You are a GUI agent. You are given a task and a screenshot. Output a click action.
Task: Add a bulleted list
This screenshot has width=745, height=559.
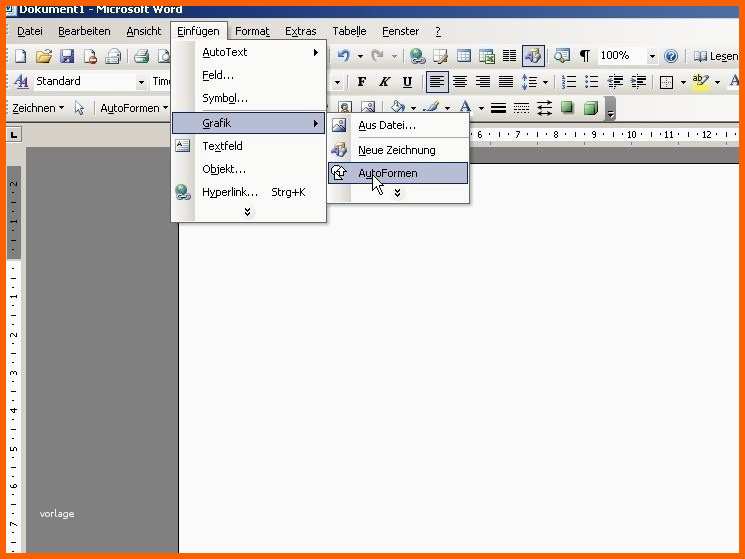[x=592, y=82]
